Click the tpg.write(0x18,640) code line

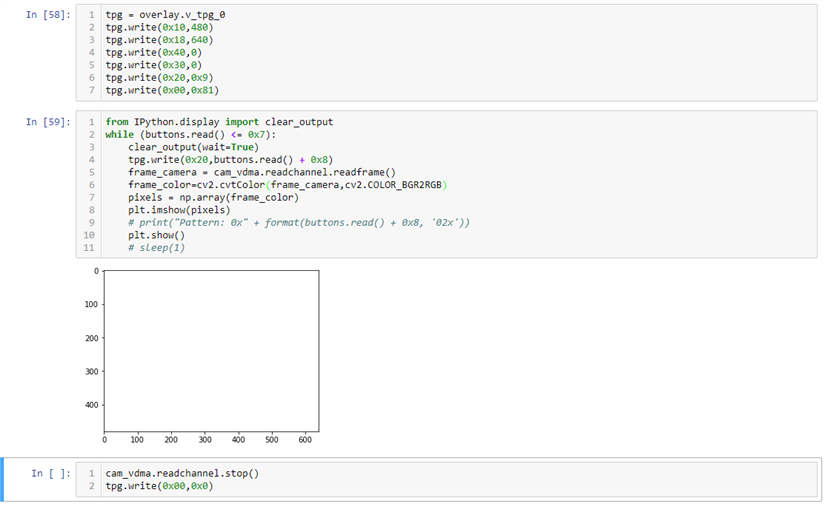pos(158,40)
